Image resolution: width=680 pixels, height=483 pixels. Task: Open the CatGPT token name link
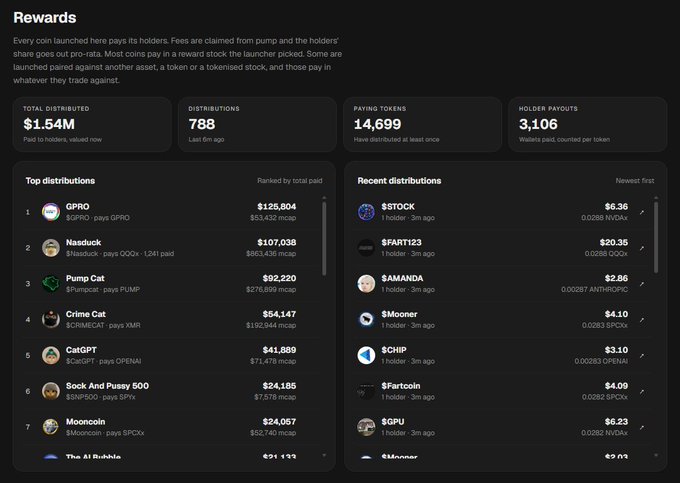(81, 350)
